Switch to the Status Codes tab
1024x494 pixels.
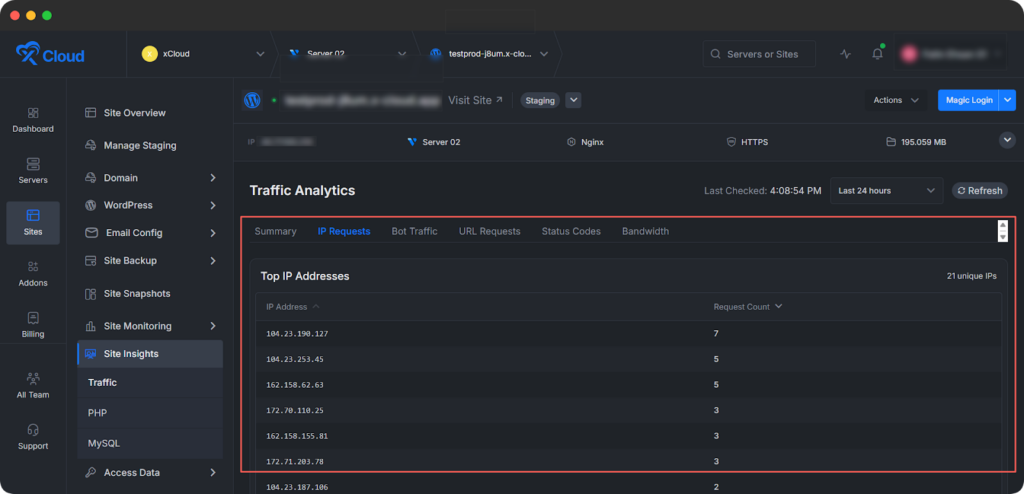pyautogui.click(x=571, y=231)
